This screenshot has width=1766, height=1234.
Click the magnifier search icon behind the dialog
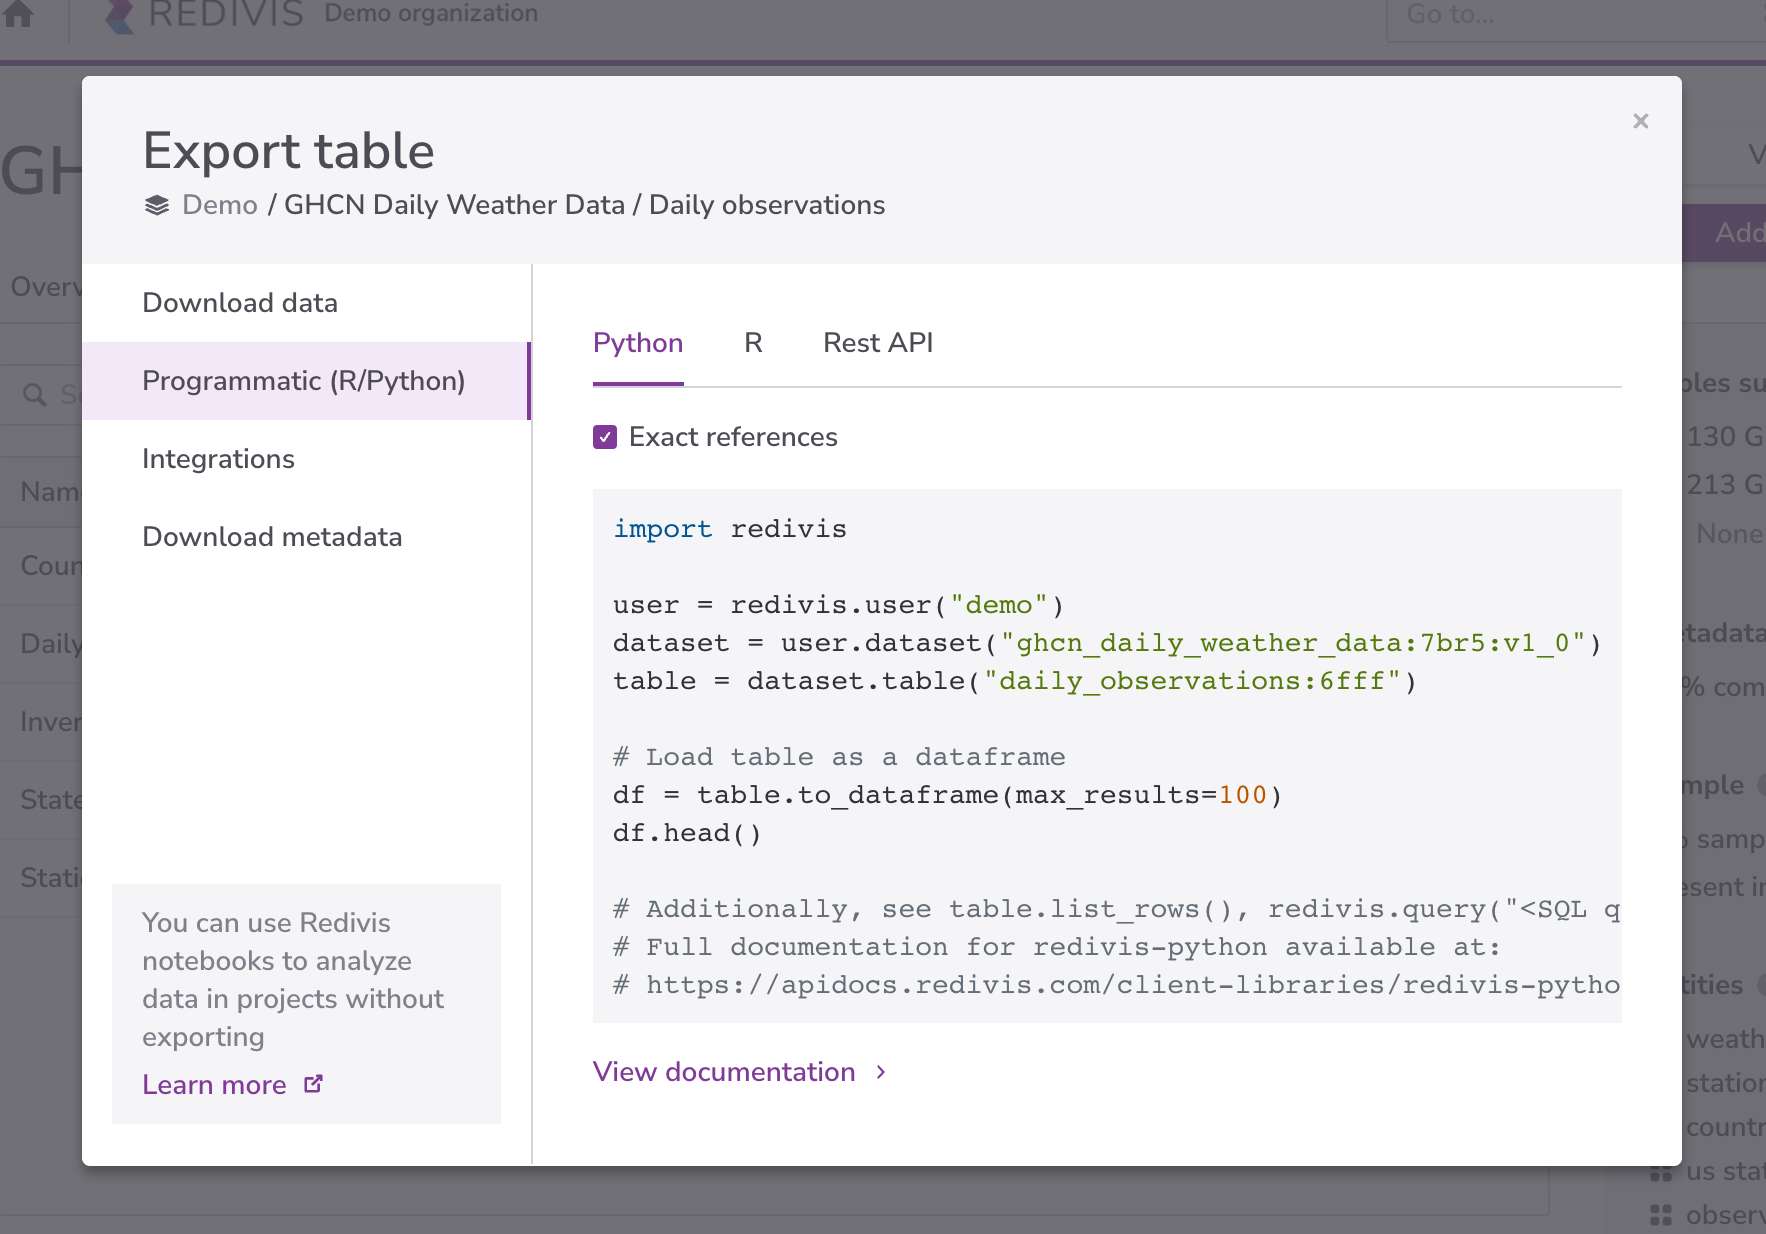pyautogui.click(x=35, y=395)
